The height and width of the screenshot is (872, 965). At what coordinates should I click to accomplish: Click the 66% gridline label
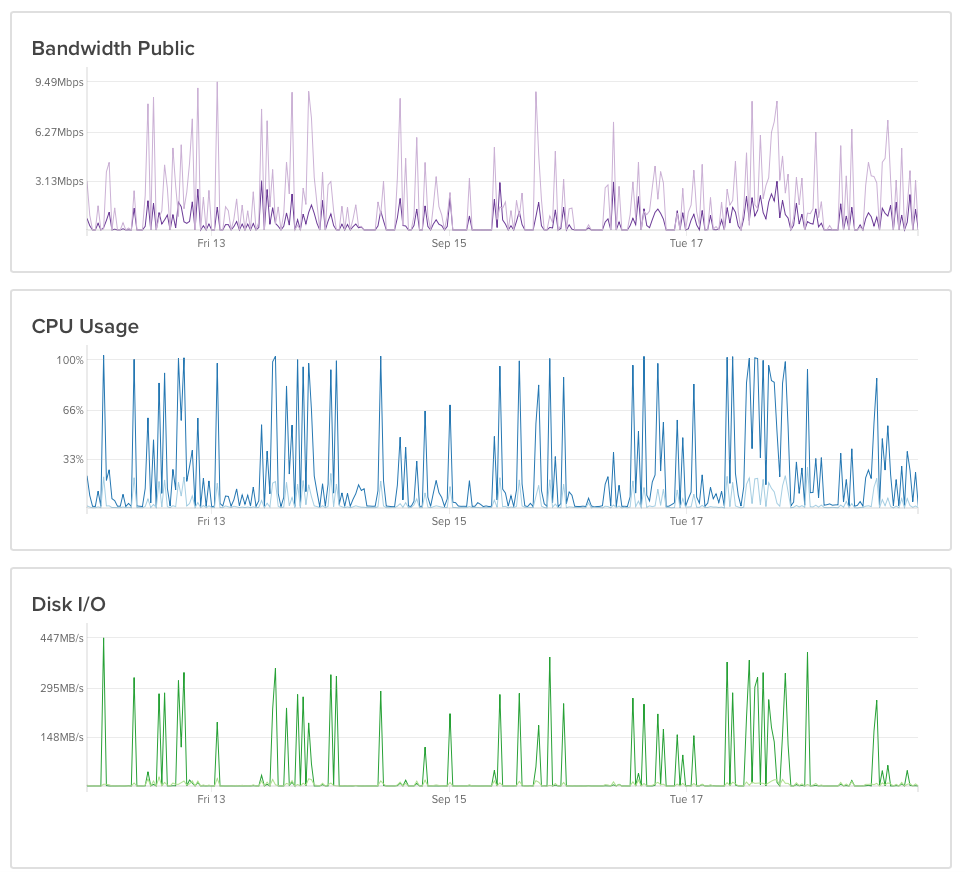click(x=71, y=409)
